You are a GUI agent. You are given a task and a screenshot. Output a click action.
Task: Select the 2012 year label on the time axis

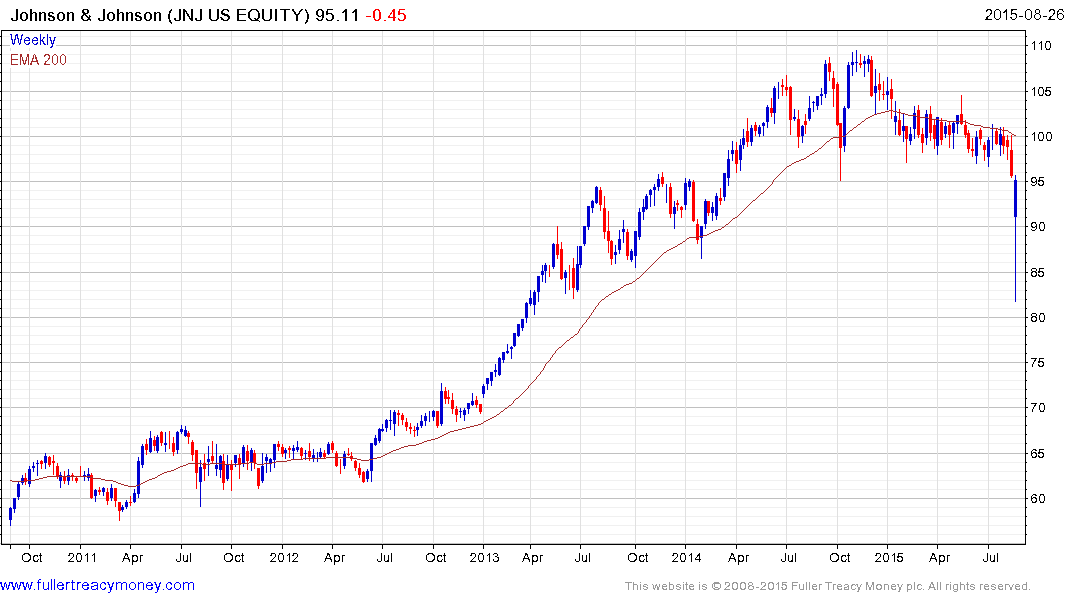284,557
